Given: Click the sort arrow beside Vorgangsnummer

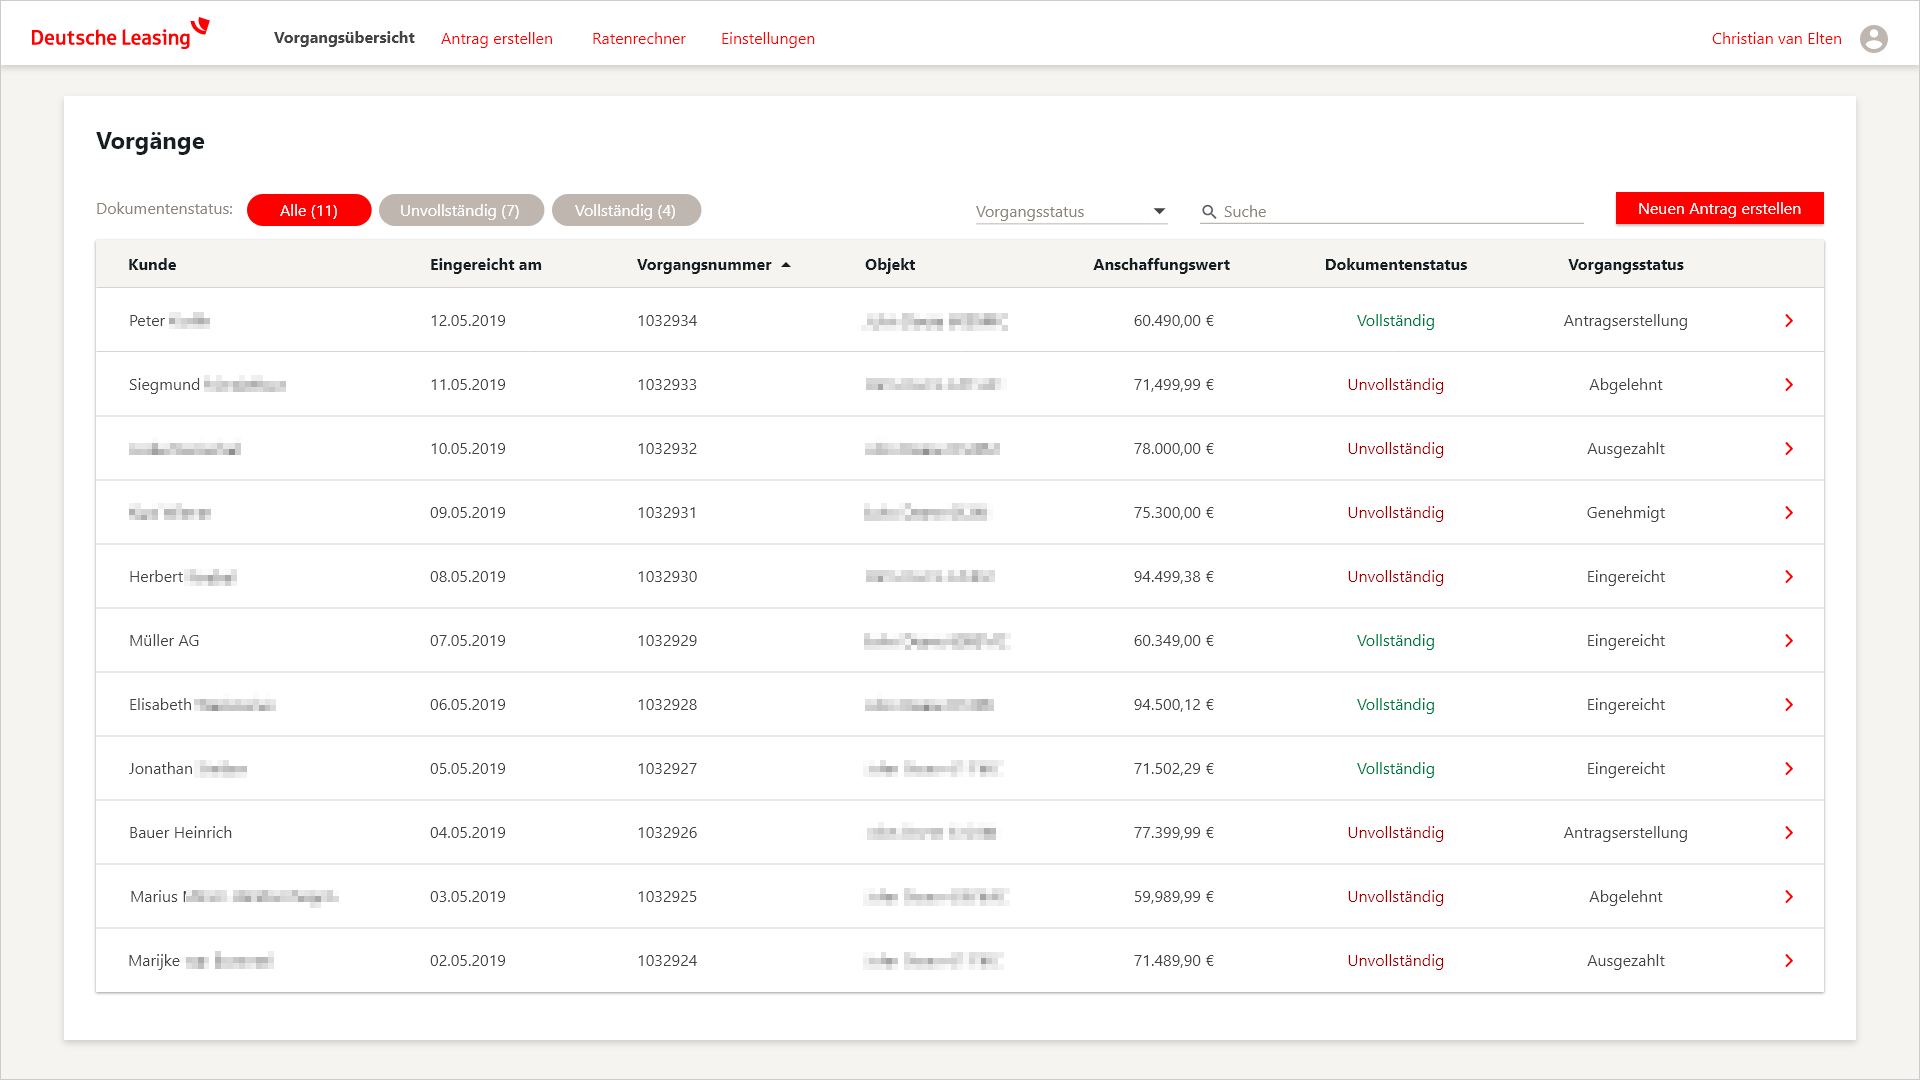Looking at the screenshot, I should [786, 265].
